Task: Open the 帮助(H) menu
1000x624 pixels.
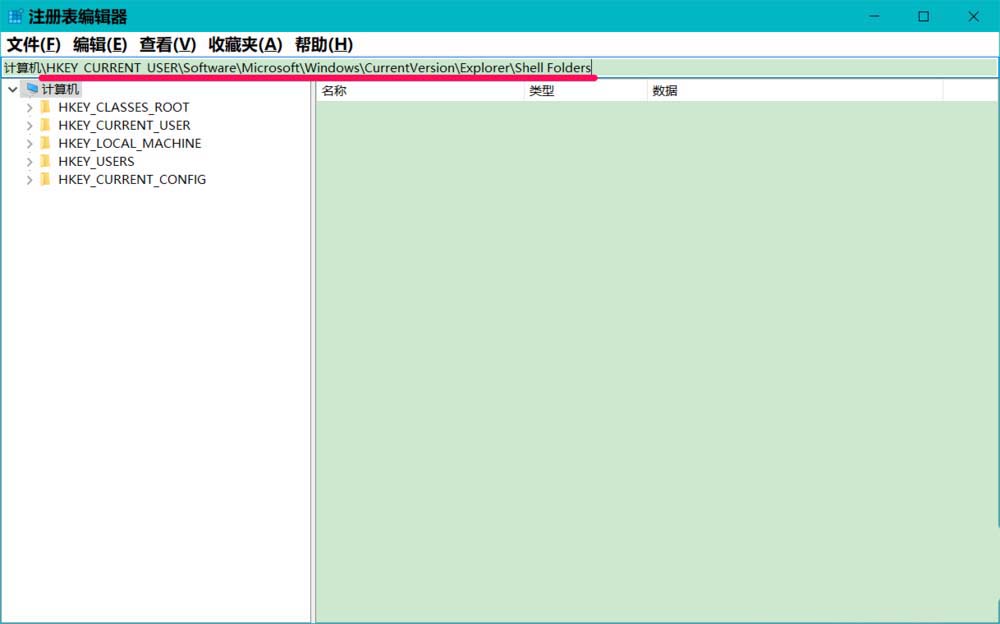Action: tap(323, 45)
